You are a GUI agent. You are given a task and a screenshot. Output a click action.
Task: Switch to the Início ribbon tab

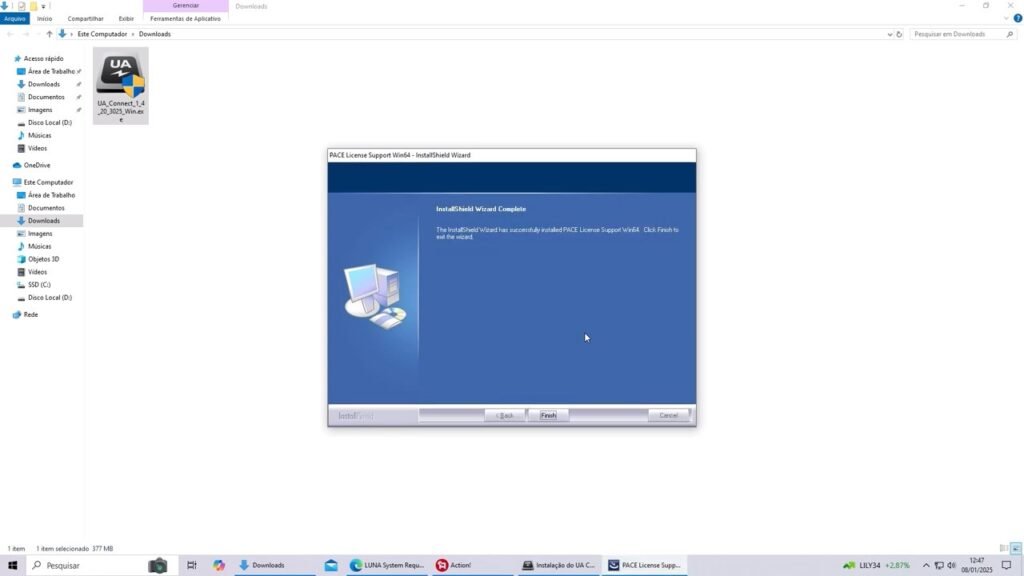(x=44, y=19)
